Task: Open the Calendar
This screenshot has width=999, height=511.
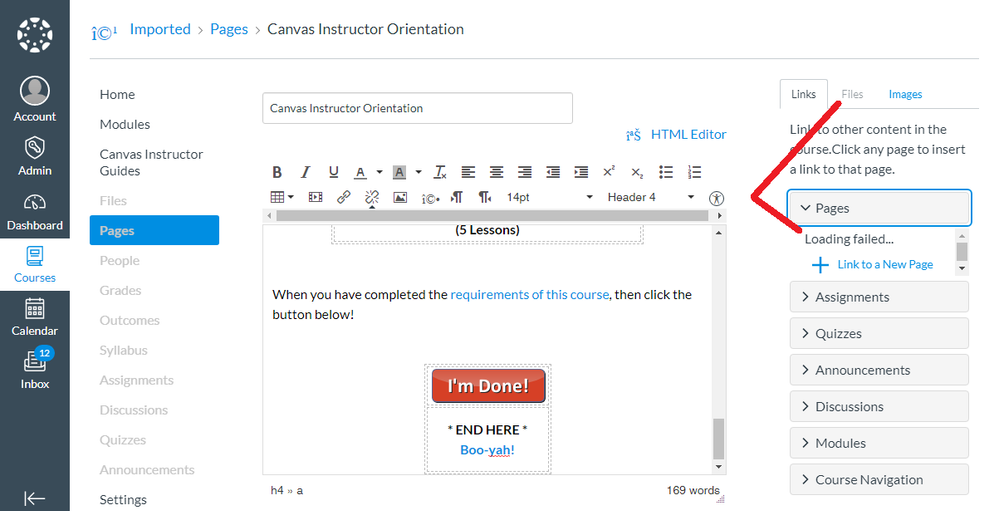Action: [34, 317]
